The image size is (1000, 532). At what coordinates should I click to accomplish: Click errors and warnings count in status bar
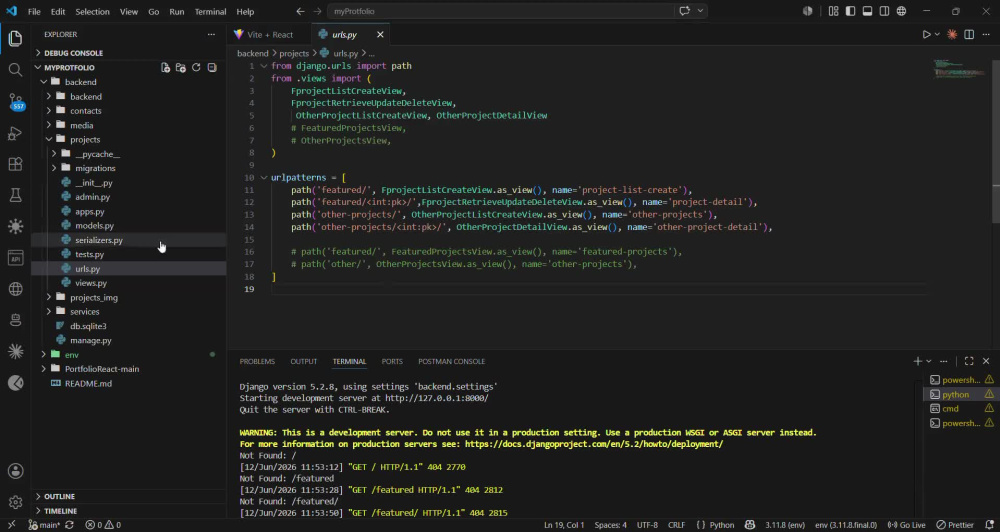pos(103,525)
